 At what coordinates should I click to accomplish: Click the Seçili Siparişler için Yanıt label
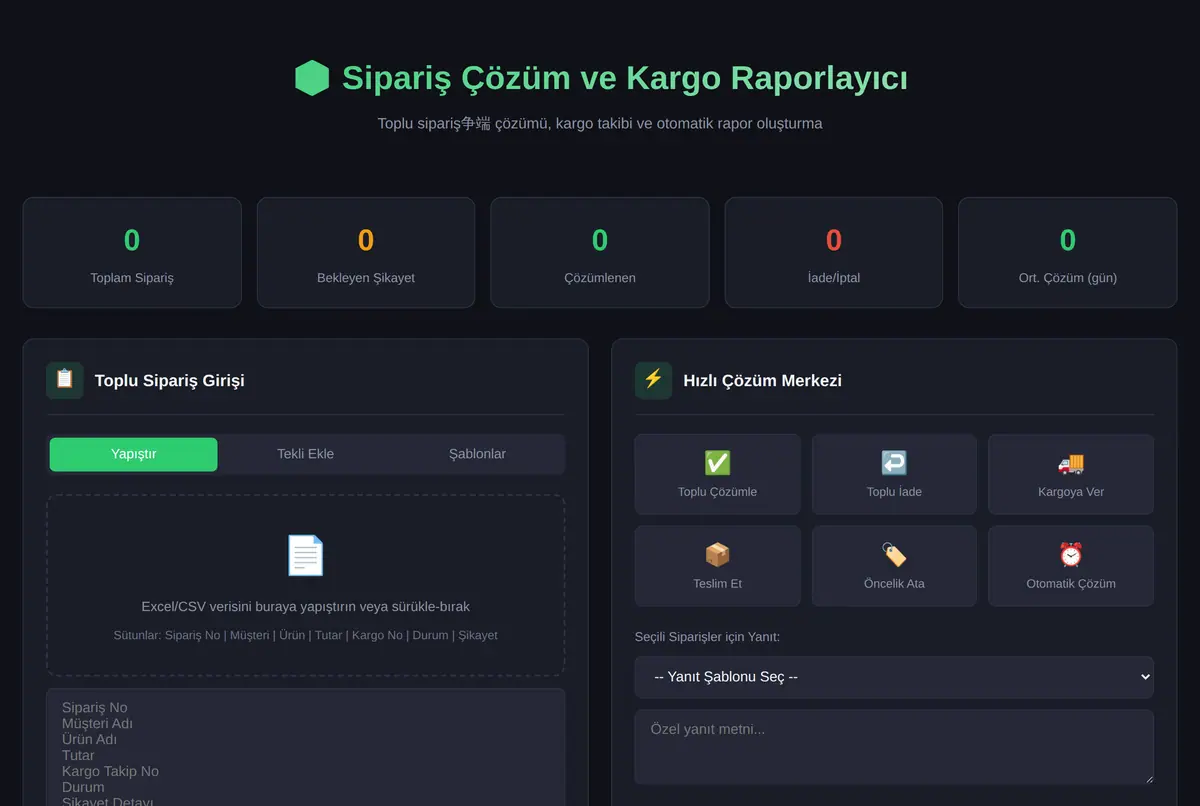click(x=707, y=637)
